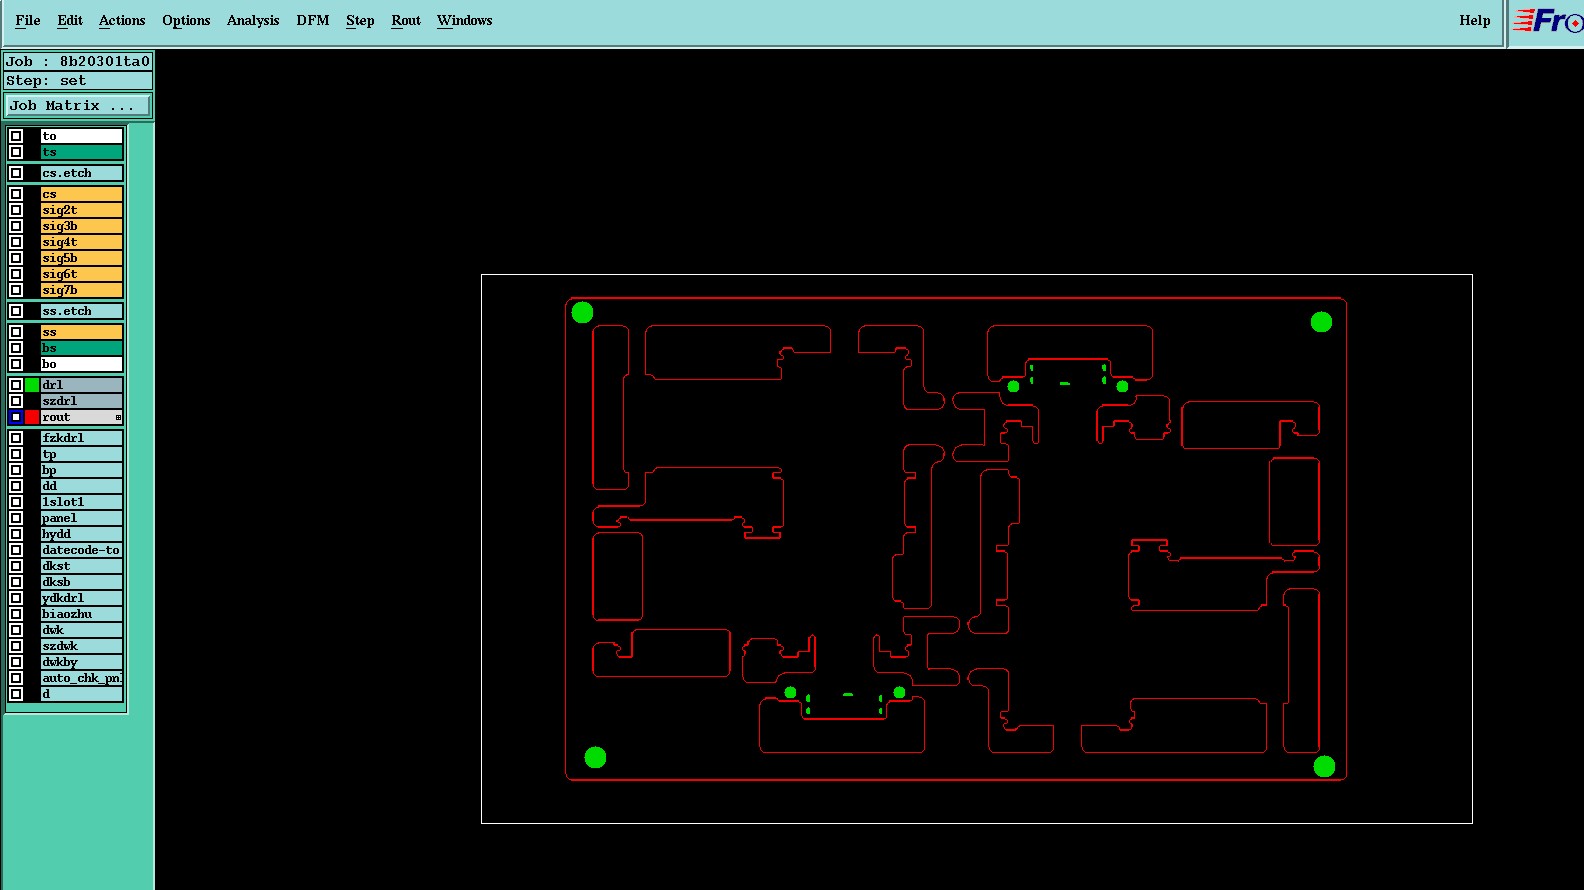This screenshot has height=890, width=1584.
Task: Select the sig4t layer name
Action: (82, 242)
